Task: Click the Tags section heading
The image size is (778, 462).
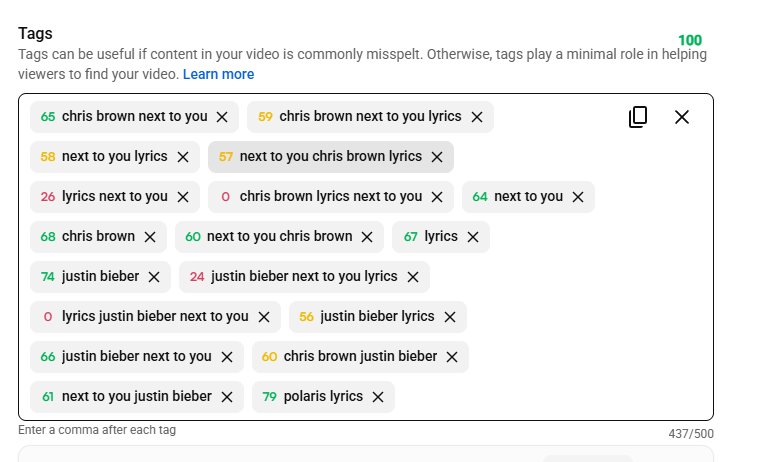Action: click(35, 33)
